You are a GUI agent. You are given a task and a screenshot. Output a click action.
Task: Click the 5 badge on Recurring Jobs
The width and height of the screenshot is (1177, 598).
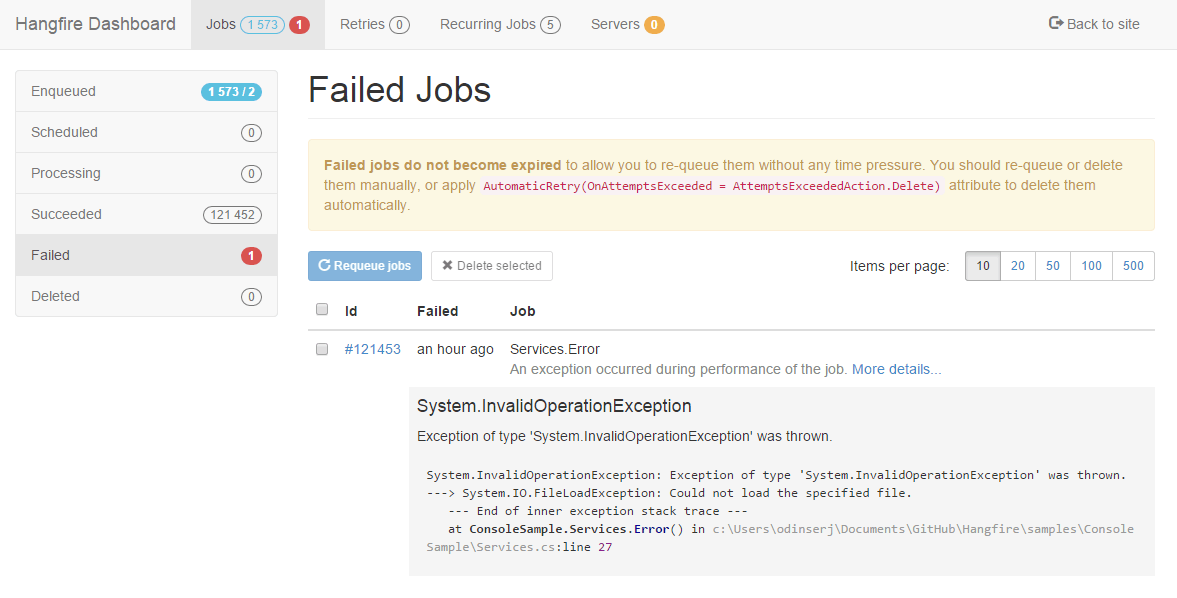point(550,25)
